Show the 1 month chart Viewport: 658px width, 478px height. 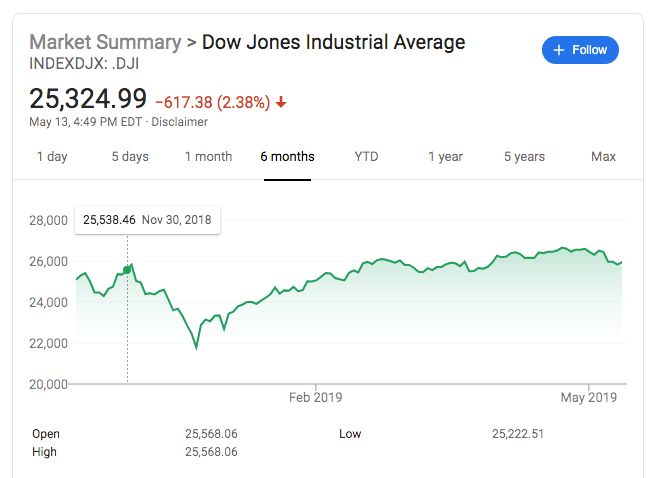pyautogui.click(x=208, y=156)
